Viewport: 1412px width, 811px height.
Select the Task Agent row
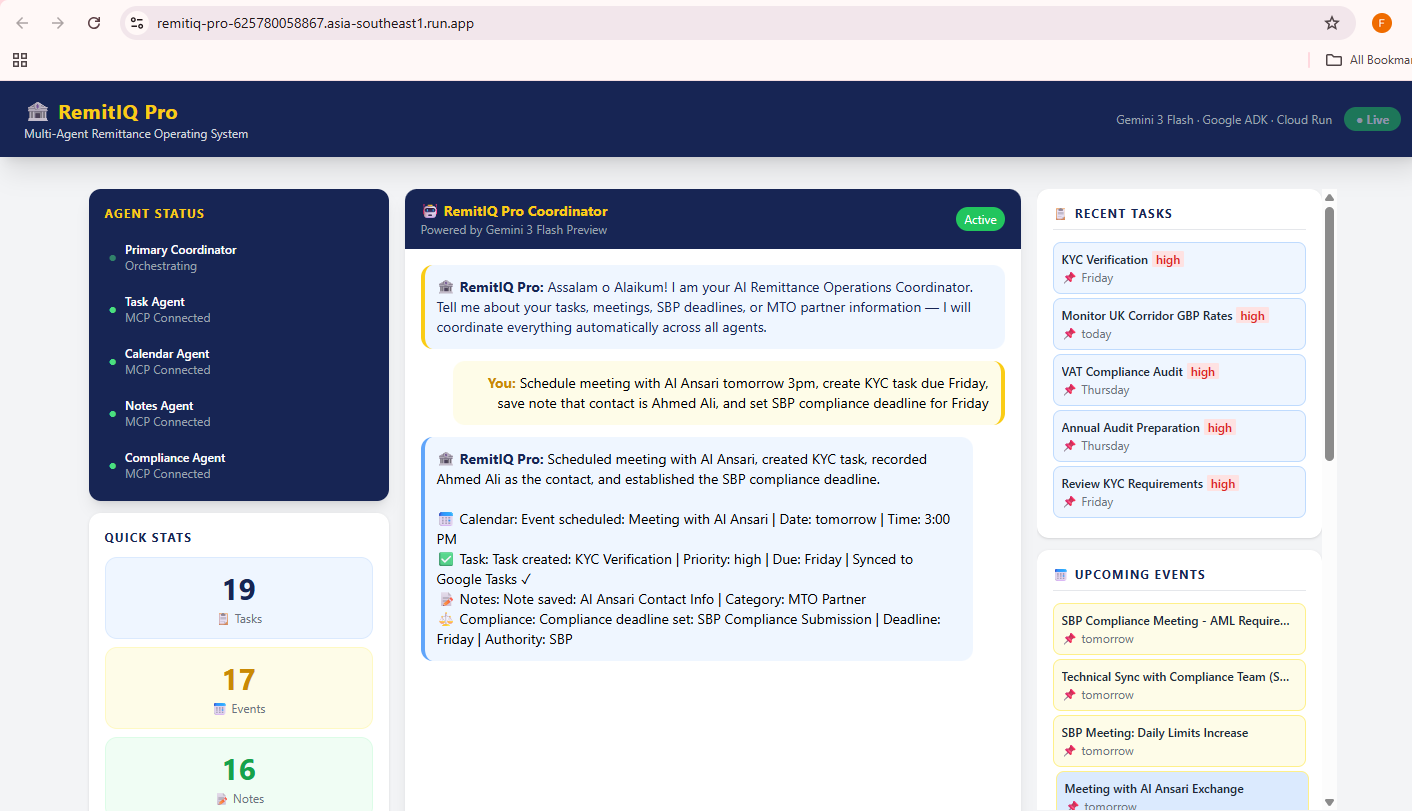point(239,309)
